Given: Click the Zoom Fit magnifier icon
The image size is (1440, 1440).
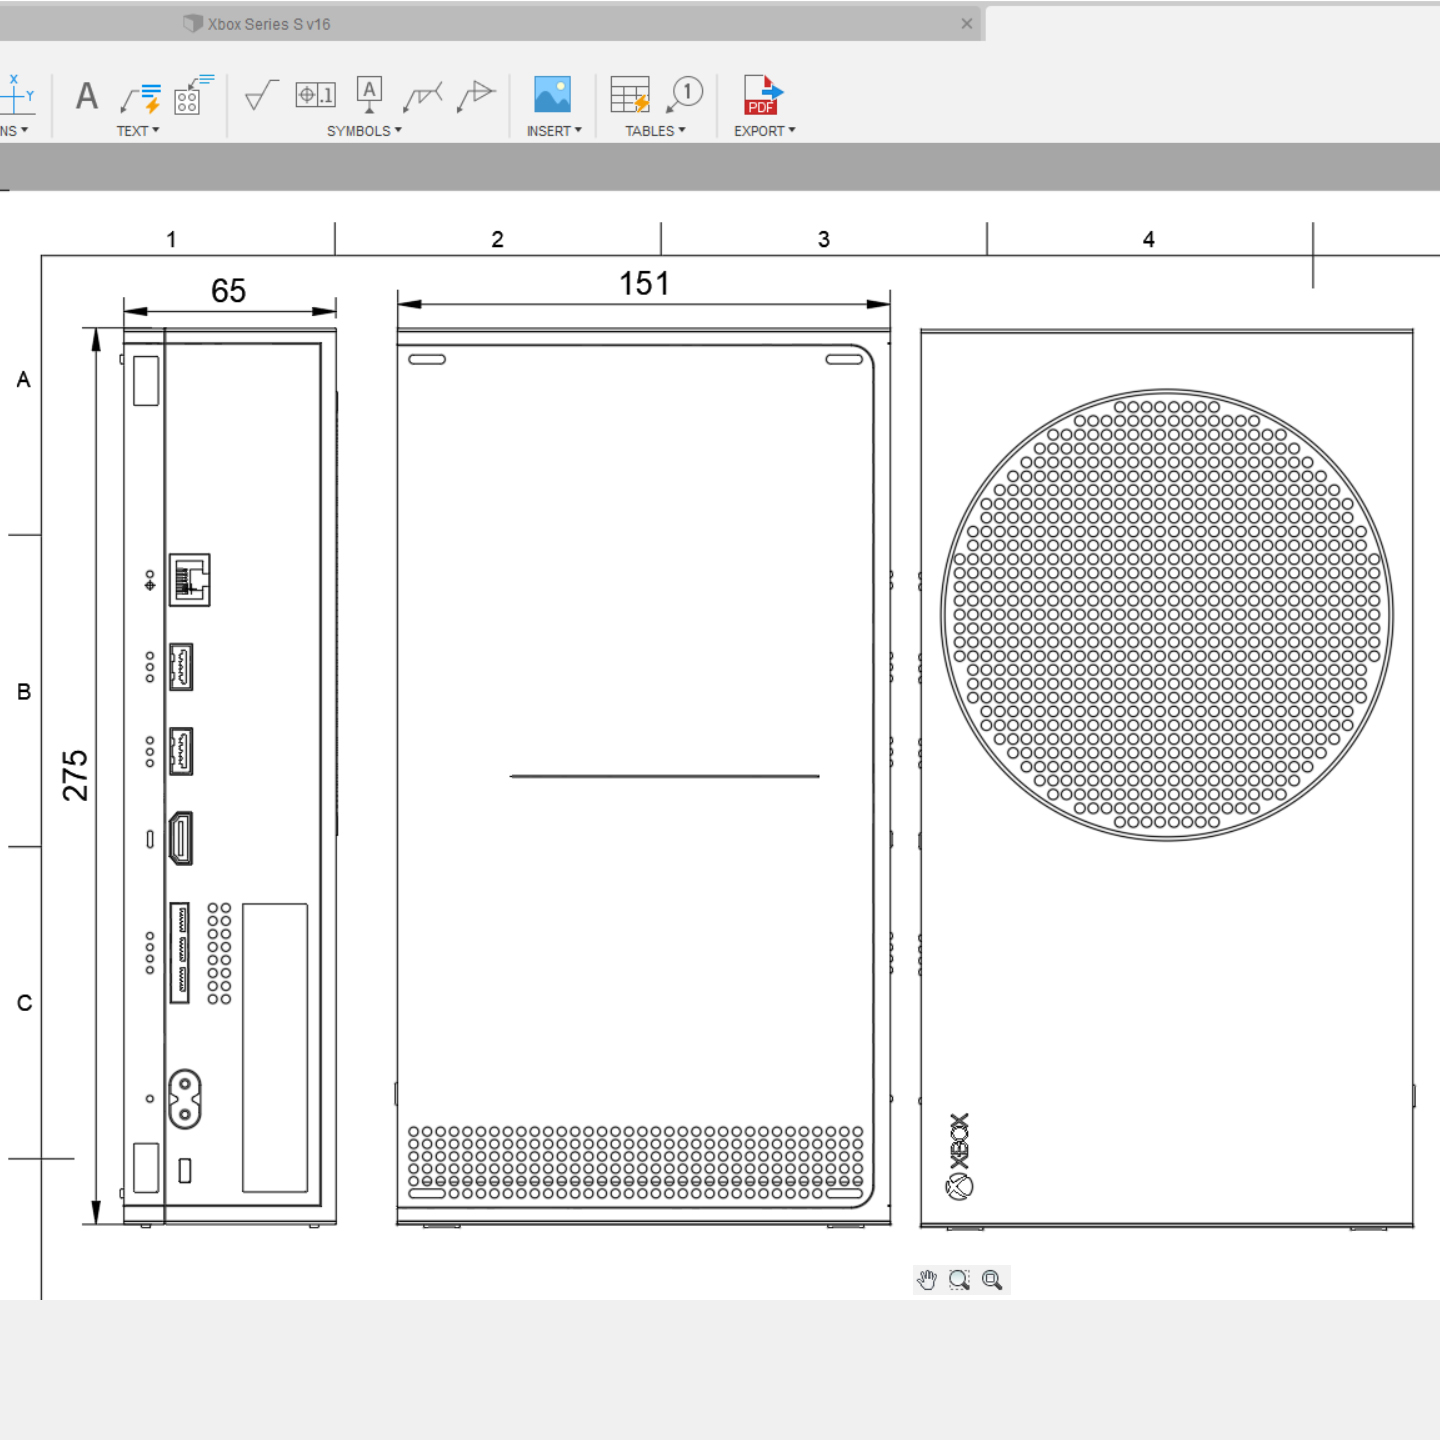Looking at the screenshot, I should (992, 1280).
